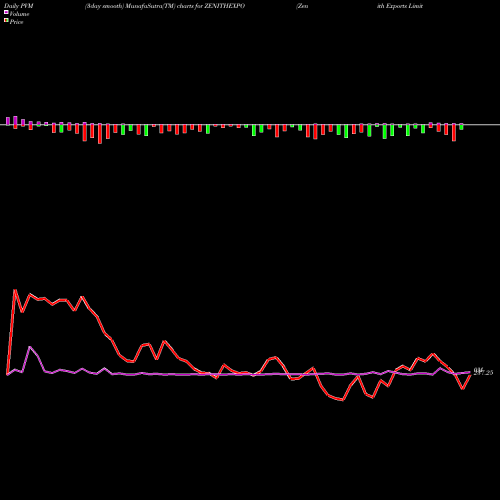
Task: Click the price value label at line end
Action: pos(483,373)
